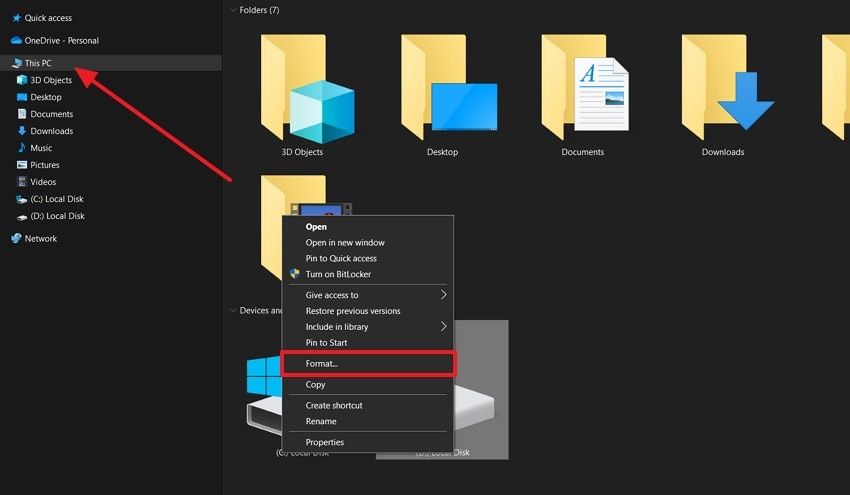Screen dimensions: 850x495
Task: Select This PC label in the navigation tree
Action: [38, 63]
